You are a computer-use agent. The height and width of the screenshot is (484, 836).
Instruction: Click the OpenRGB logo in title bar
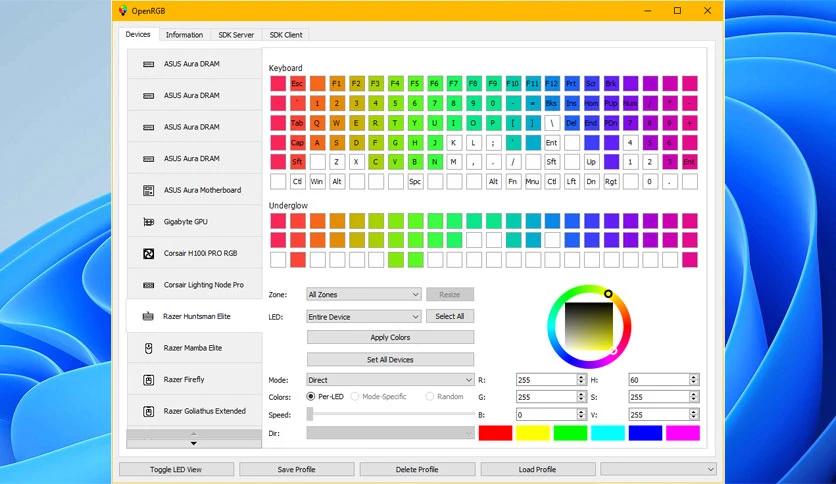123,11
